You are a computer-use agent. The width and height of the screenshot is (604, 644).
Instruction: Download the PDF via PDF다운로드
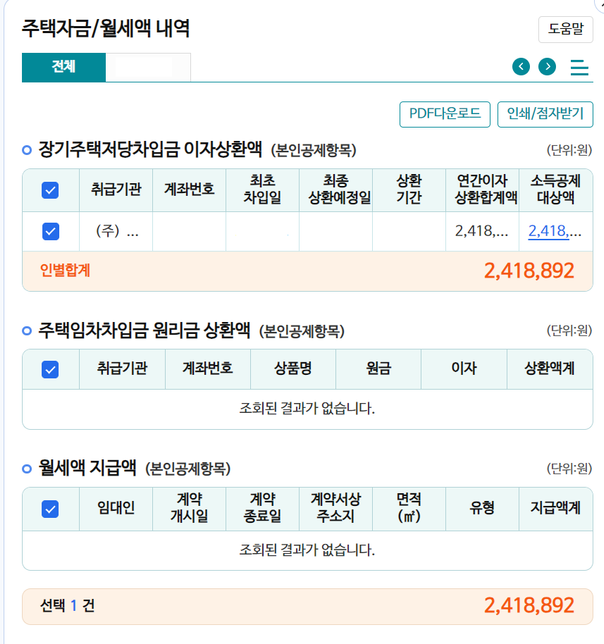[444, 114]
